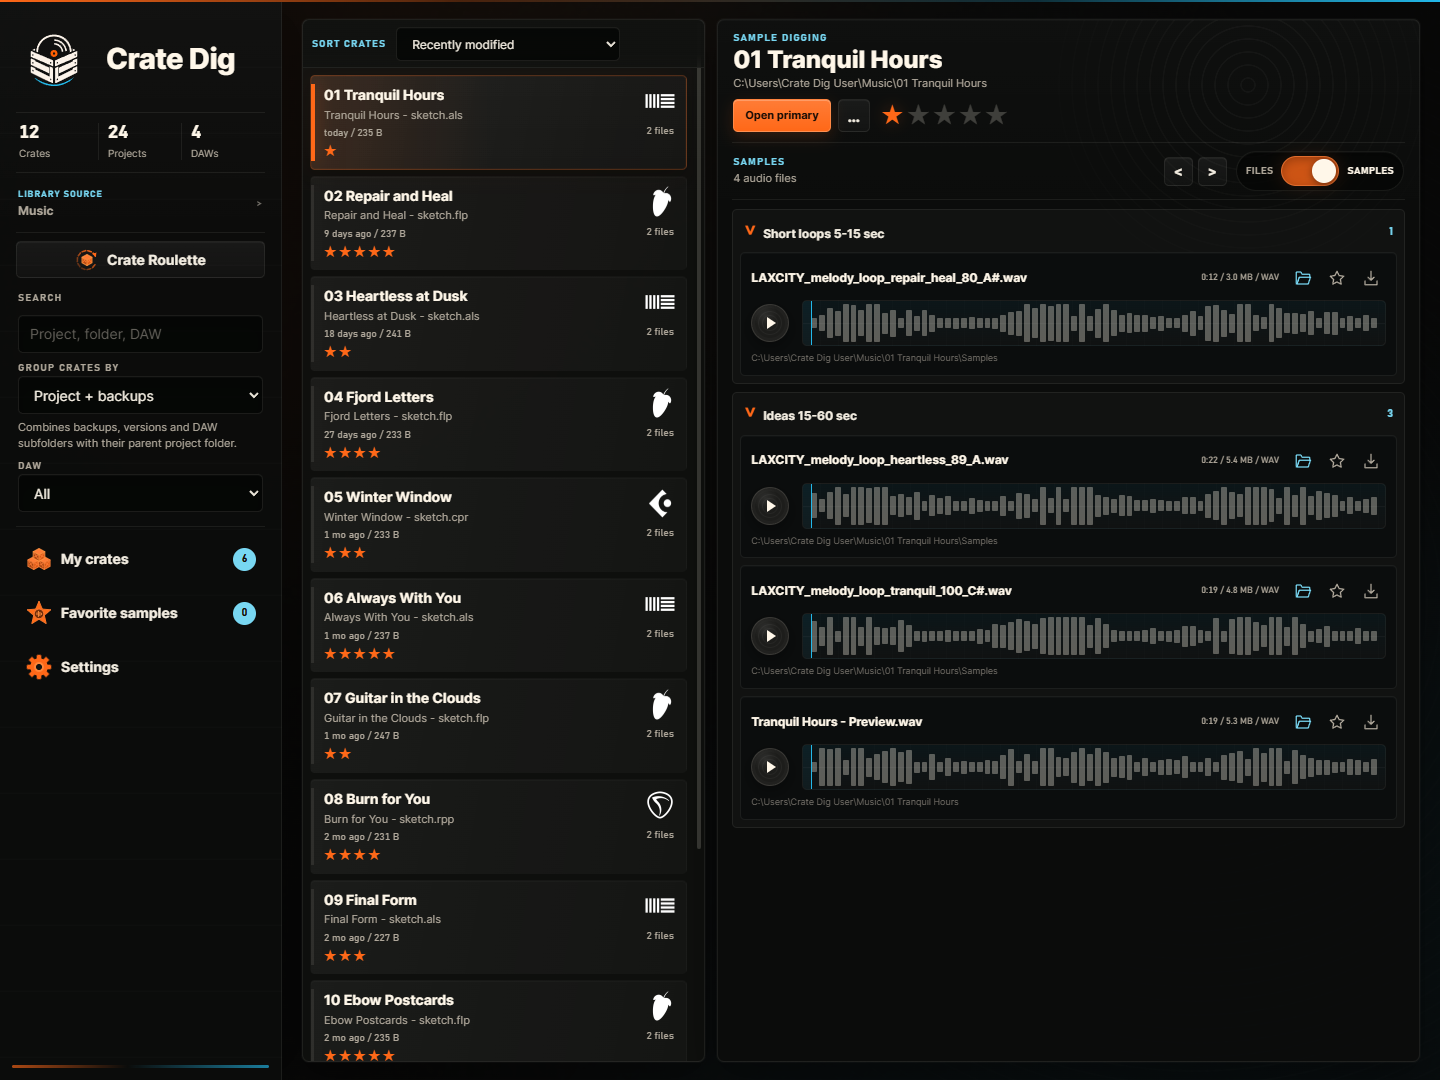Screen dimensions: 1440x1080
Task: Select the 02 Repair and Heal crate
Action: (499, 223)
